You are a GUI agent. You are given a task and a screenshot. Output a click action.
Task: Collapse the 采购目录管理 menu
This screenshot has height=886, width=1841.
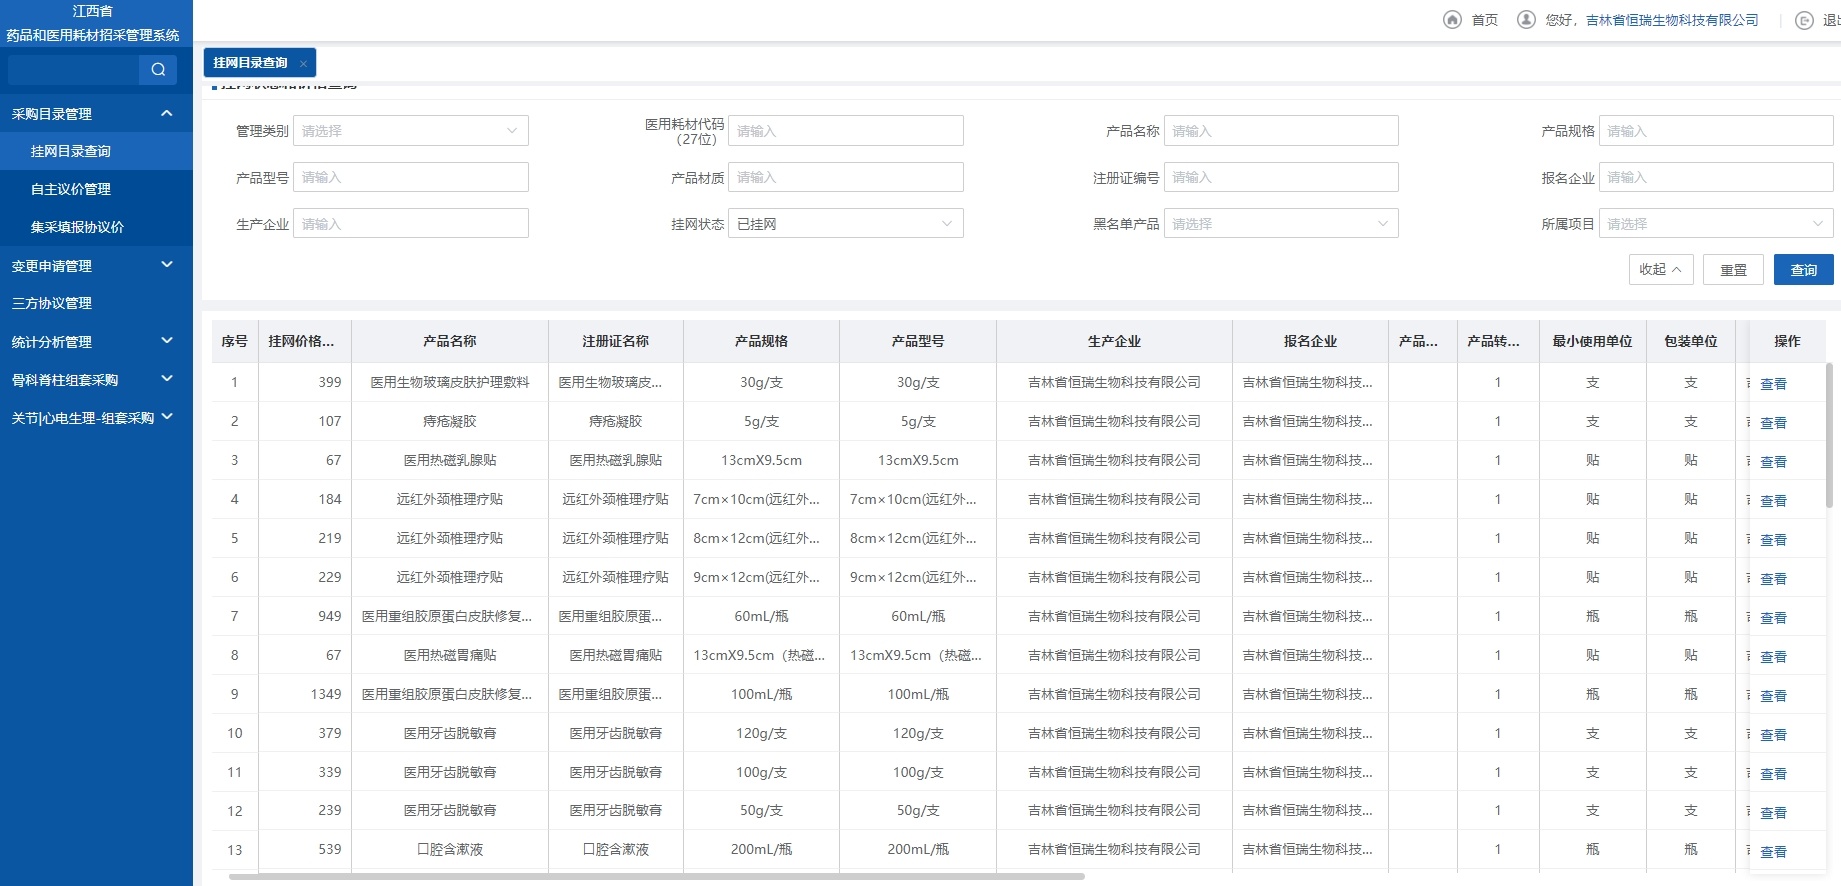(167, 113)
